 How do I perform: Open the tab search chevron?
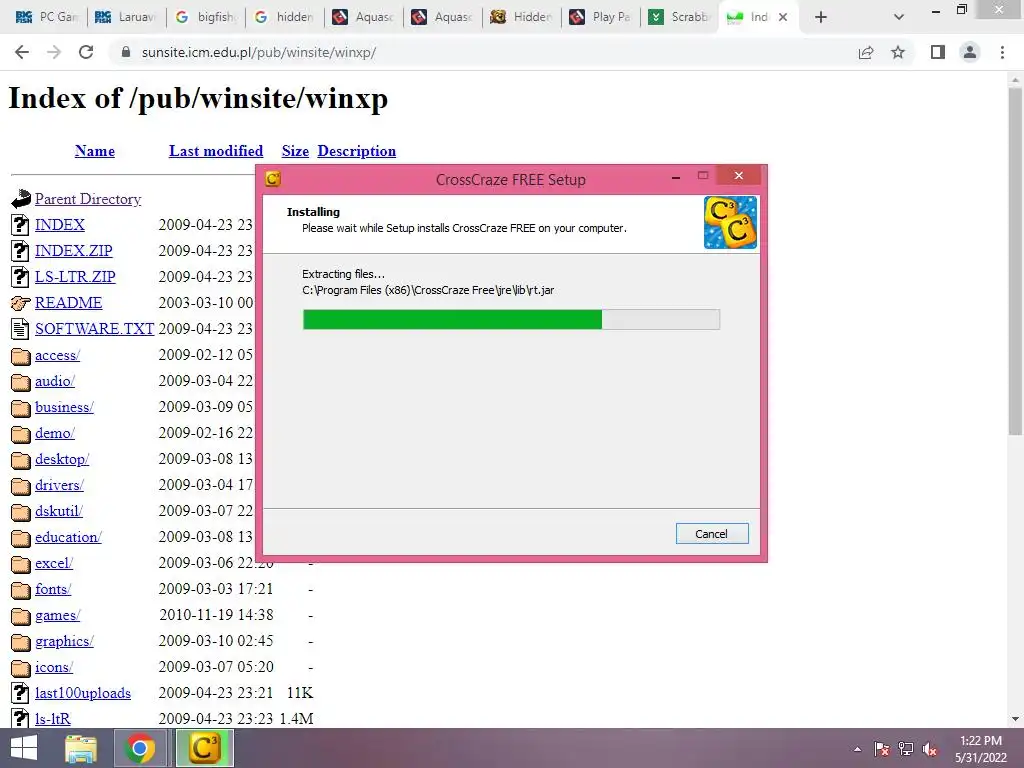point(899,17)
